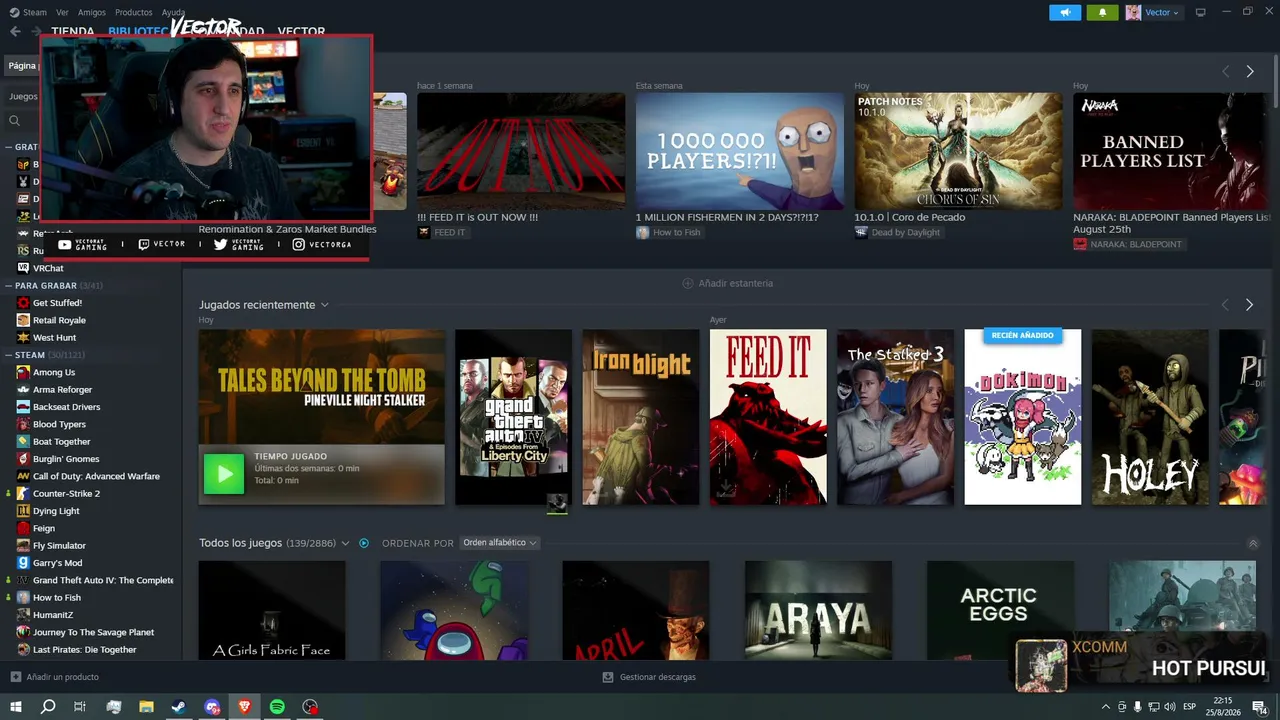The width and height of the screenshot is (1280, 720).
Task: Click the Garry's Mod game icon
Action: pyautogui.click(x=23, y=563)
